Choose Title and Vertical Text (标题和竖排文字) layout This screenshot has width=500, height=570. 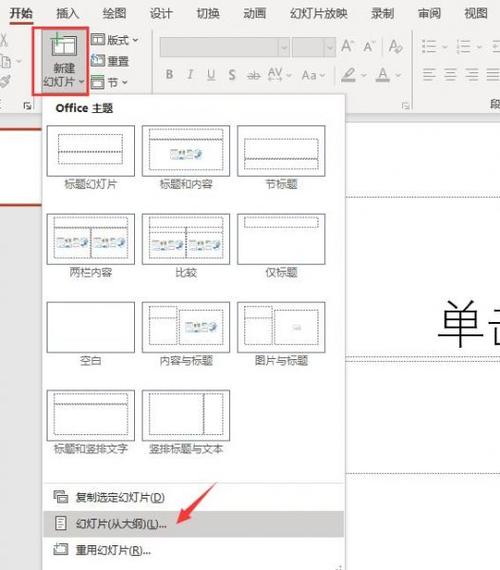pos(91,422)
